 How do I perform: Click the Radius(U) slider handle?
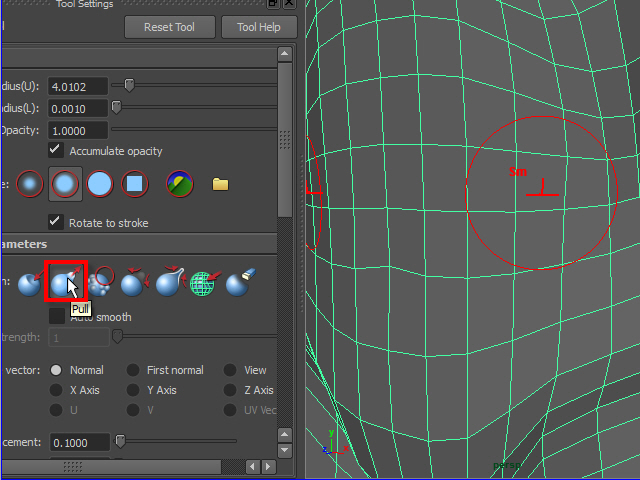click(x=129, y=86)
